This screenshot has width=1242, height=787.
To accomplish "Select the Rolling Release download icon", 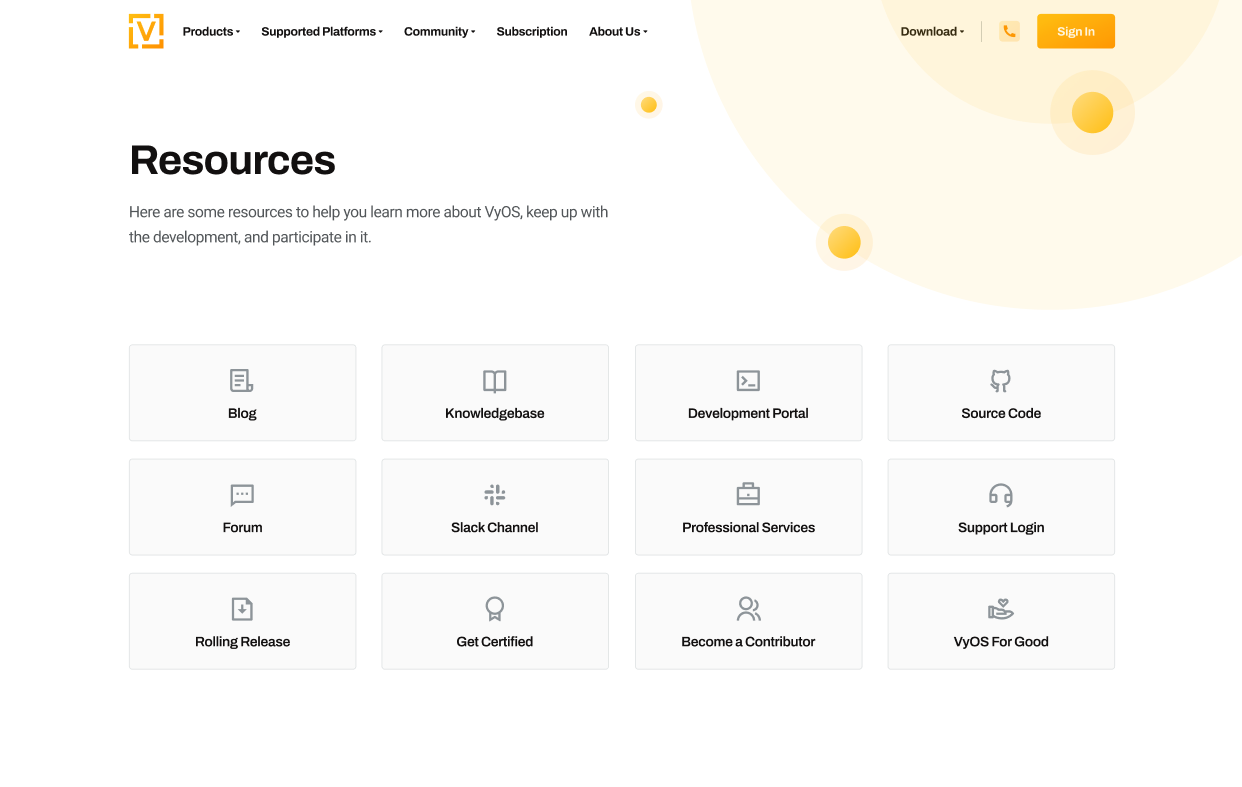I will click(241, 608).
